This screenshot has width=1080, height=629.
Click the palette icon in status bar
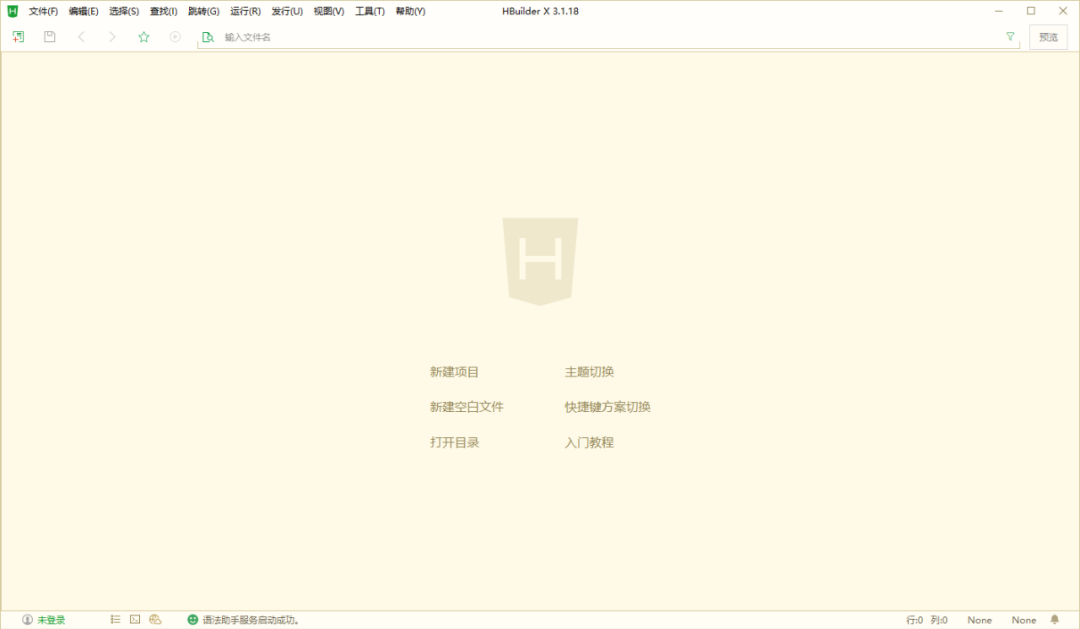155,619
